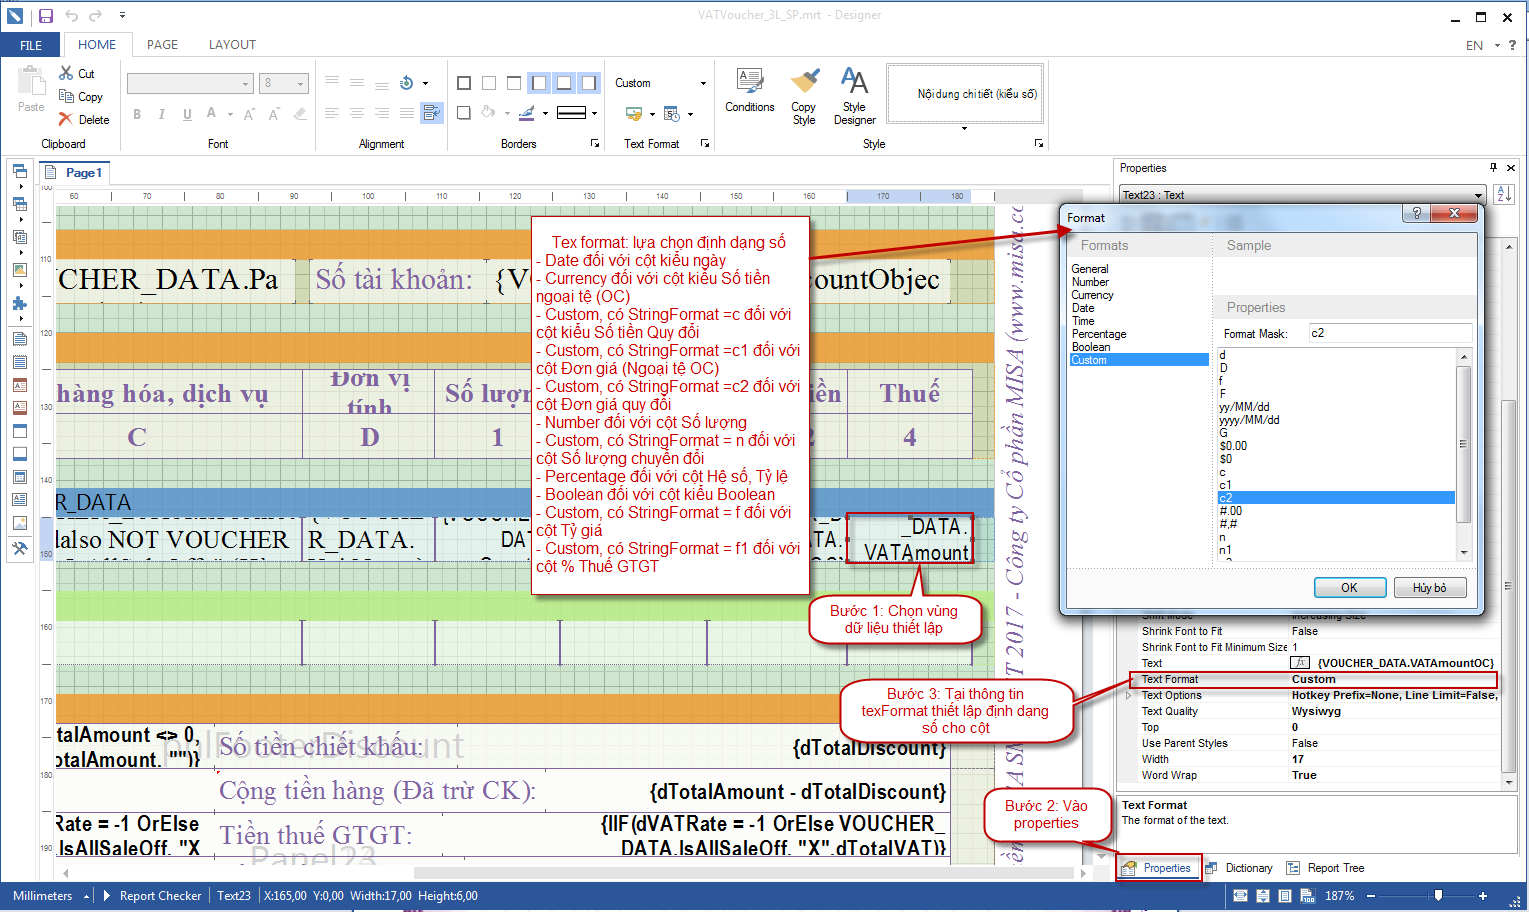This screenshot has height=912, width=1529.
Task: Open the font size dropdown
Action: click(300, 84)
